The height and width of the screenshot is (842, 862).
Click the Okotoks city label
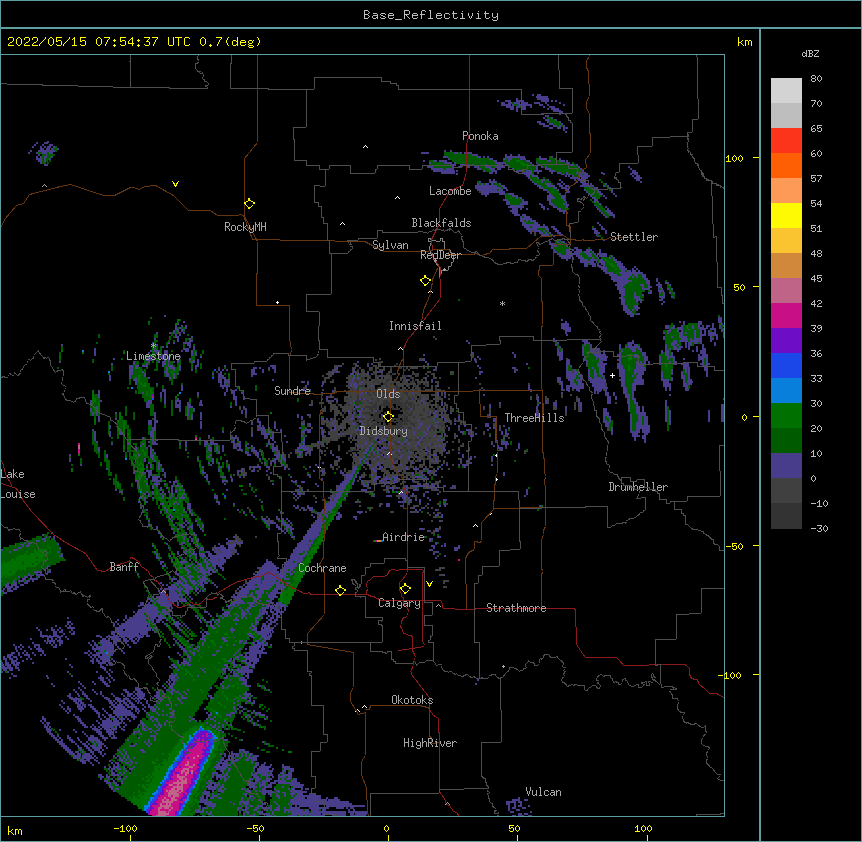pos(412,700)
